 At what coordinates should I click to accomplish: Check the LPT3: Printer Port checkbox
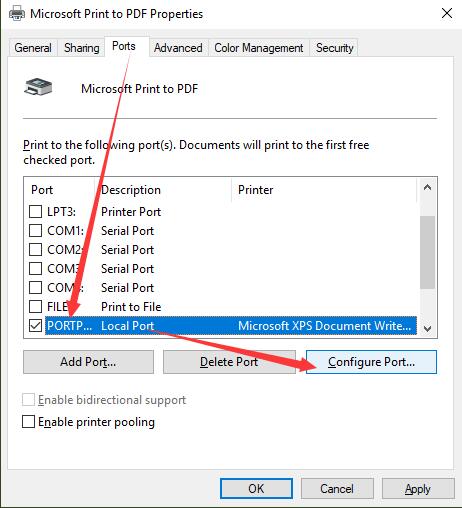click(35, 211)
